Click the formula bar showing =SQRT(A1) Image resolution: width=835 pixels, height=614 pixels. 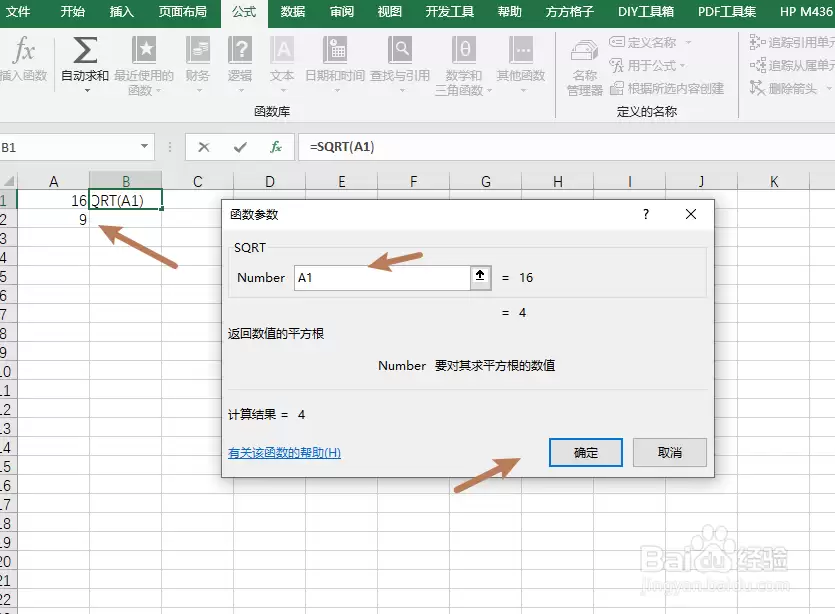click(x=567, y=147)
